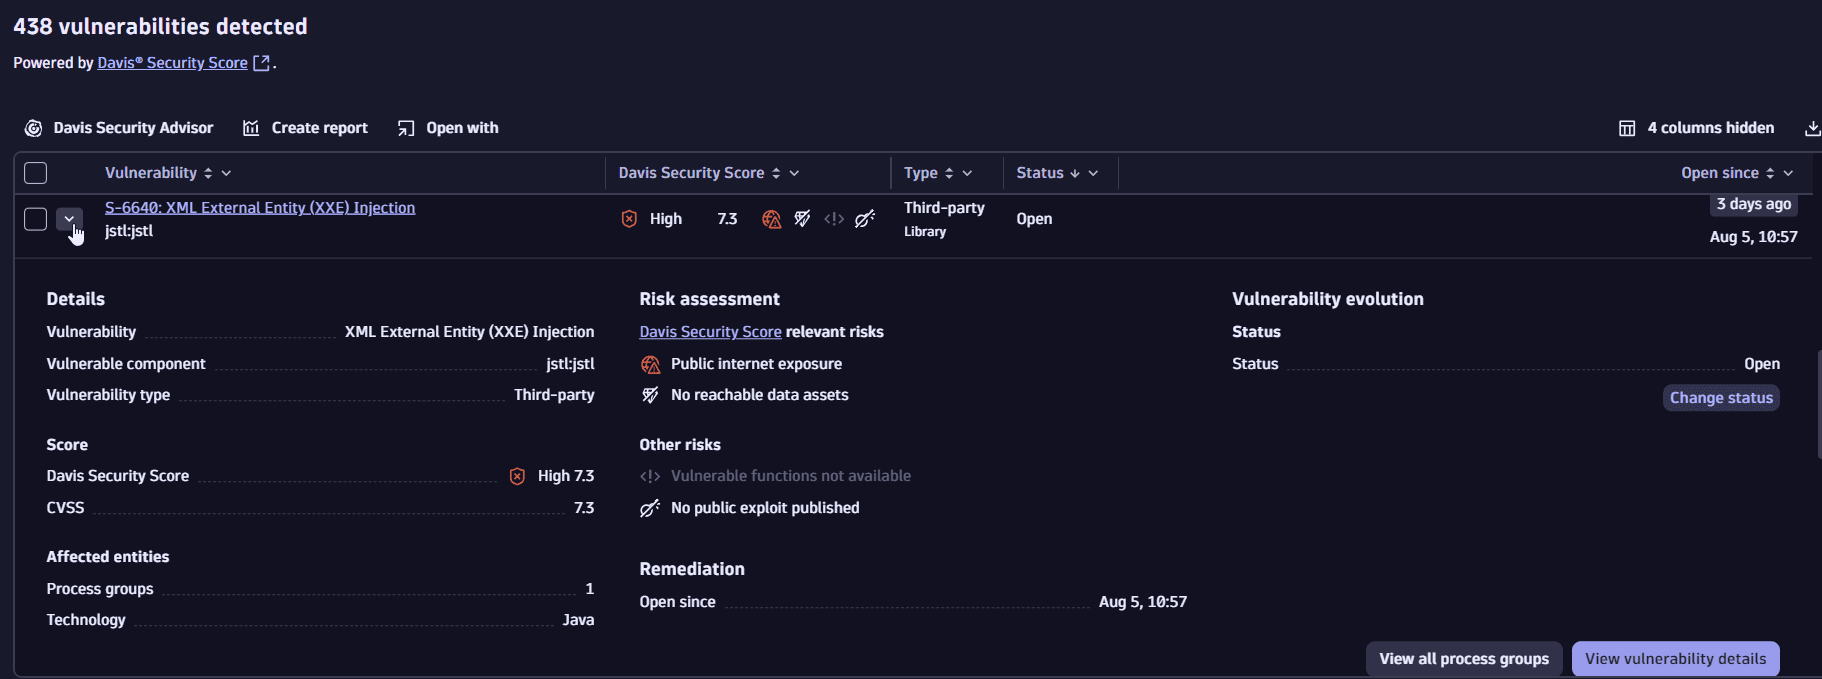Viewport: 1822px width, 679px height.
Task: Click the 'Open' status cell in the S-6640 row
Action: pyautogui.click(x=1034, y=219)
